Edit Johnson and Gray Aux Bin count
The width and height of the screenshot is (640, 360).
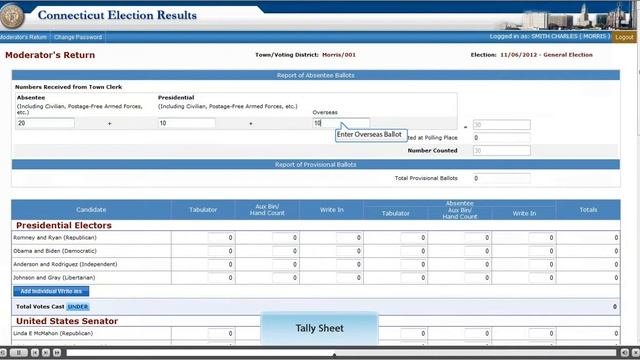(285, 278)
